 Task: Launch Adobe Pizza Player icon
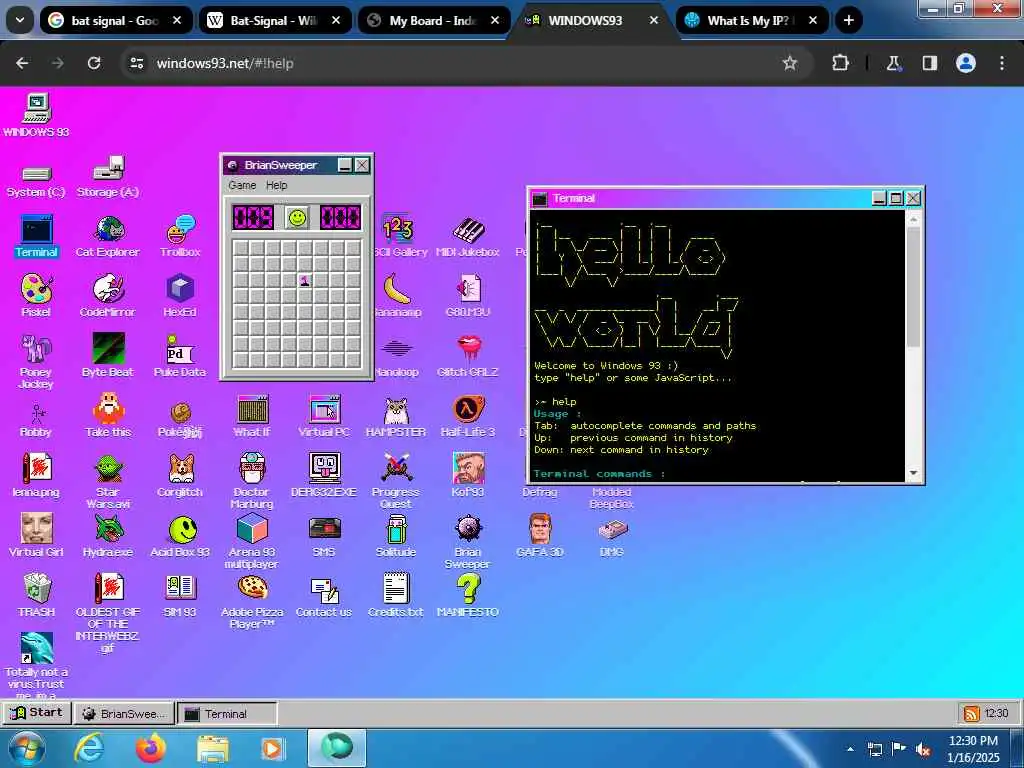click(x=251, y=601)
